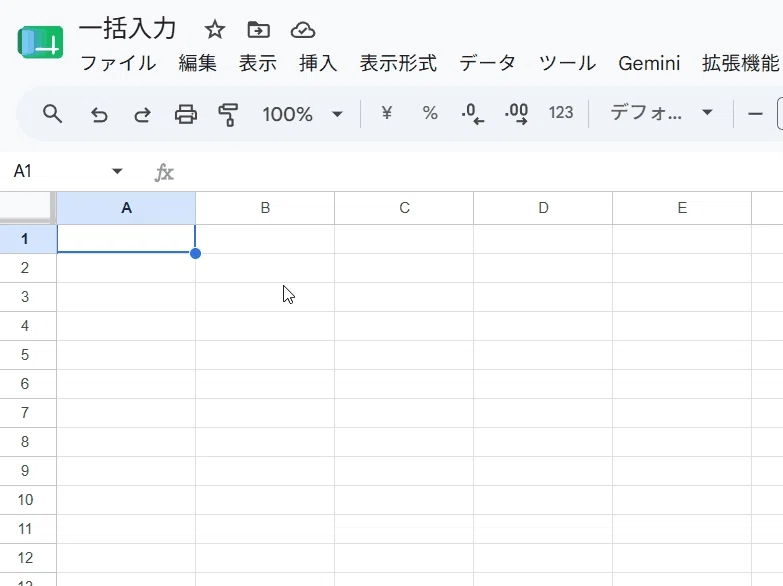This screenshot has width=783, height=586.
Task: Select cell E10
Action: click(682, 500)
